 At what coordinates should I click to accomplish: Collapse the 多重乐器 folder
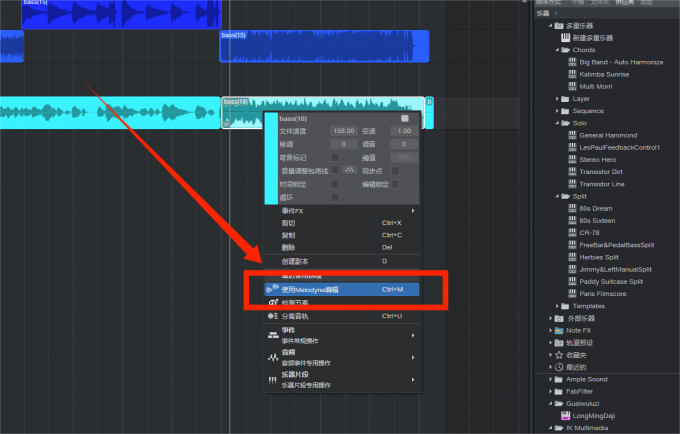(x=550, y=26)
